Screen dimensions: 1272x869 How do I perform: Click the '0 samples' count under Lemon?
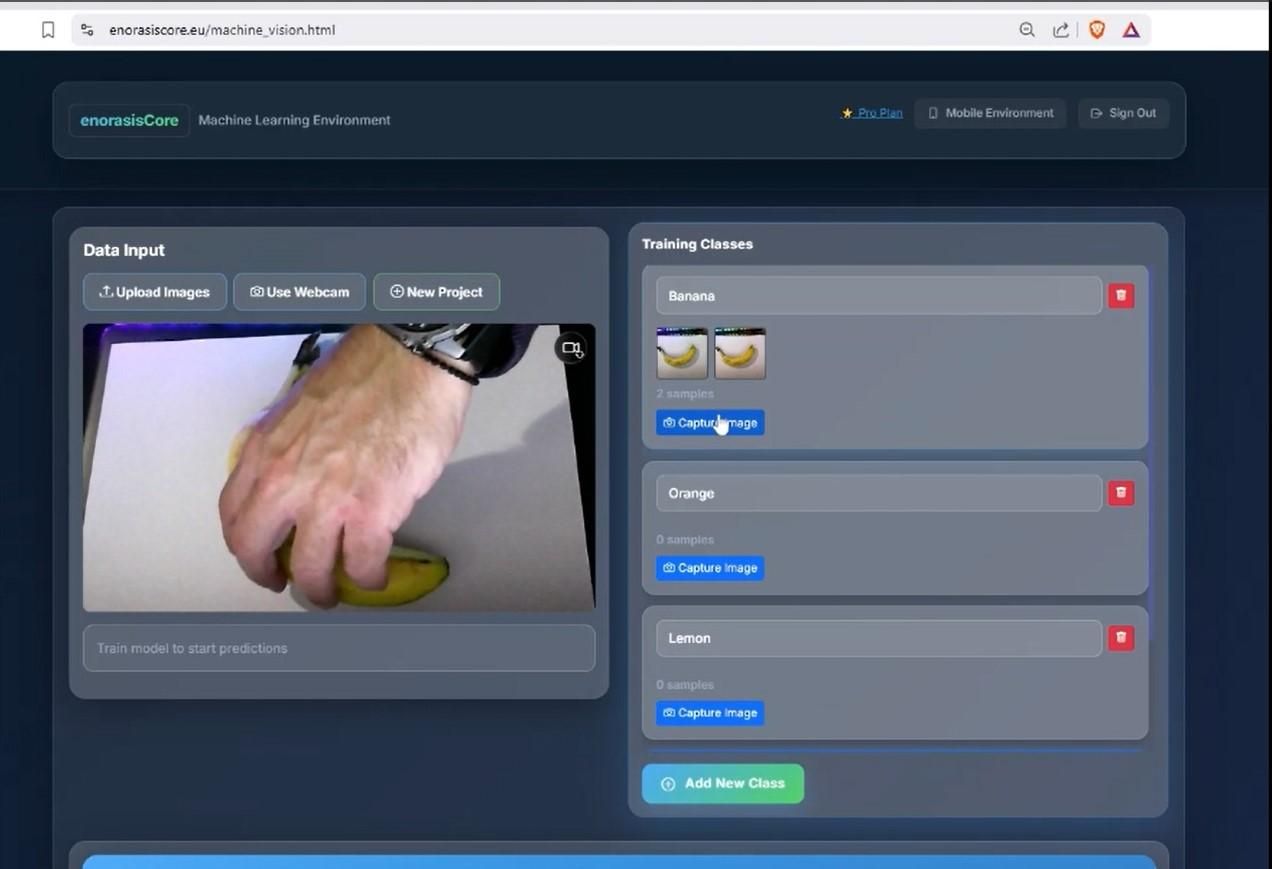(x=685, y=685)
